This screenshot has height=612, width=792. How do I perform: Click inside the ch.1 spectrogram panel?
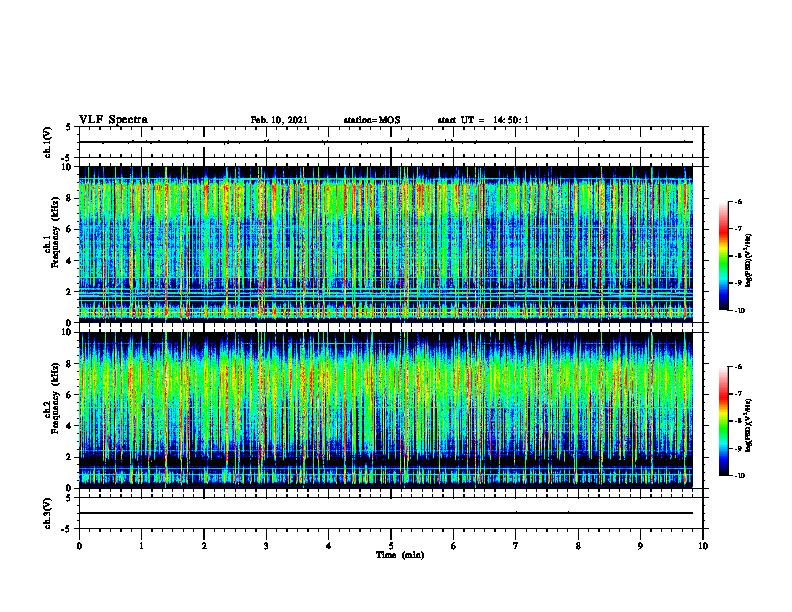click(x=386, y=244)
